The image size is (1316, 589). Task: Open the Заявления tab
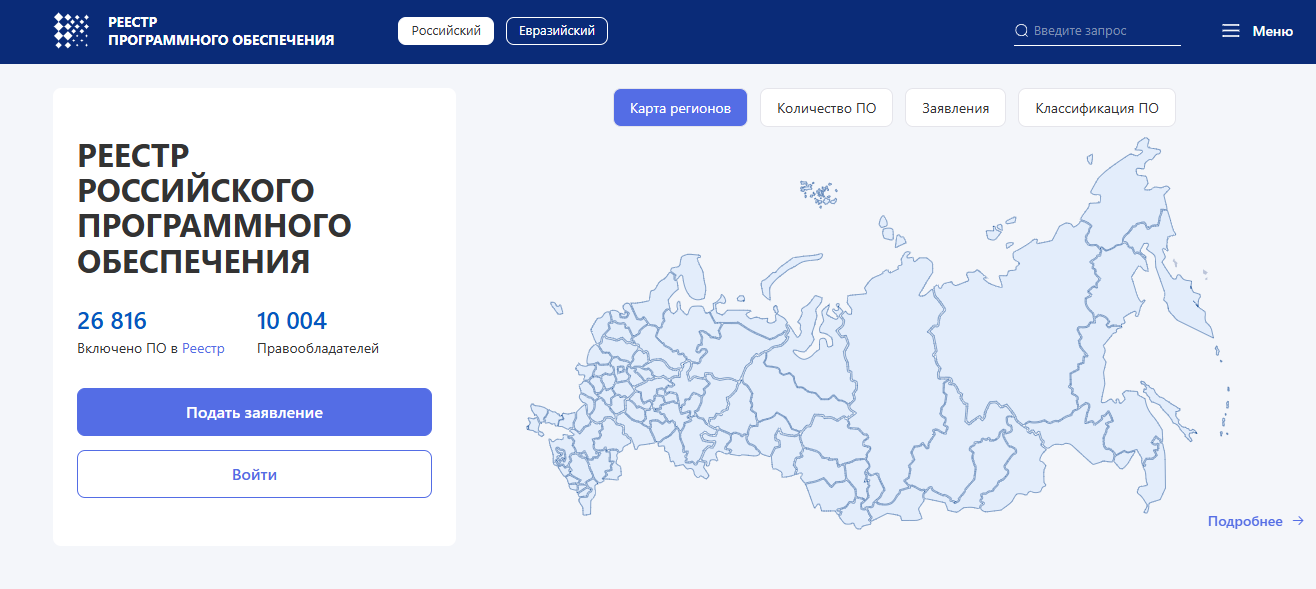[955, 108]
